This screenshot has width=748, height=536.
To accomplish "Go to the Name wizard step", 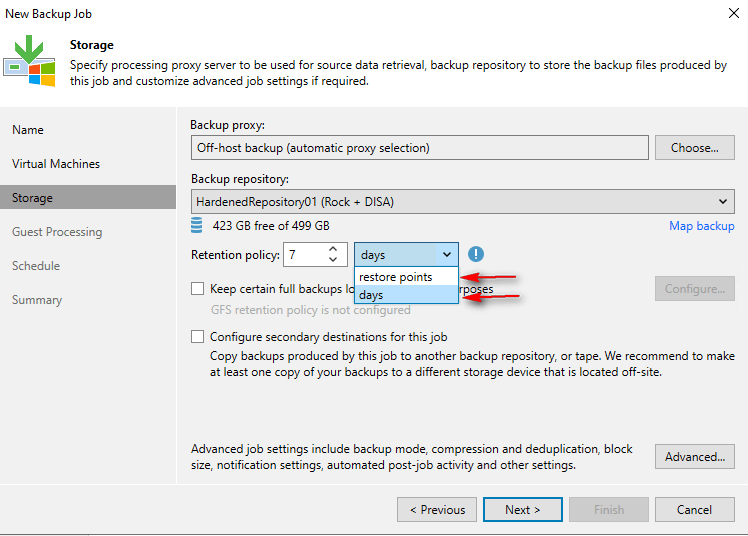I will 28,130.
